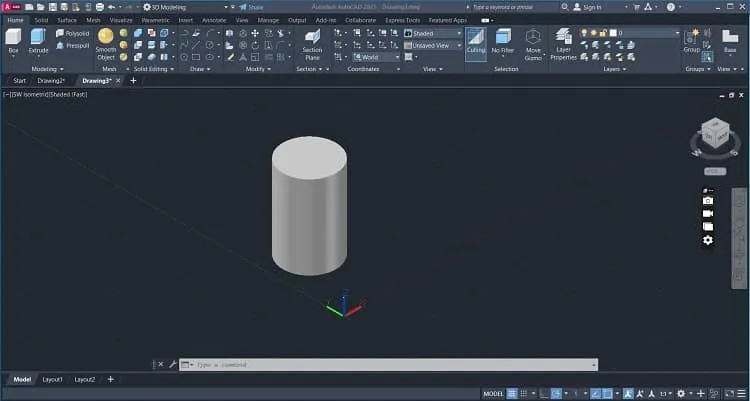Select the Box solid tool

click(x=13, y=41)
